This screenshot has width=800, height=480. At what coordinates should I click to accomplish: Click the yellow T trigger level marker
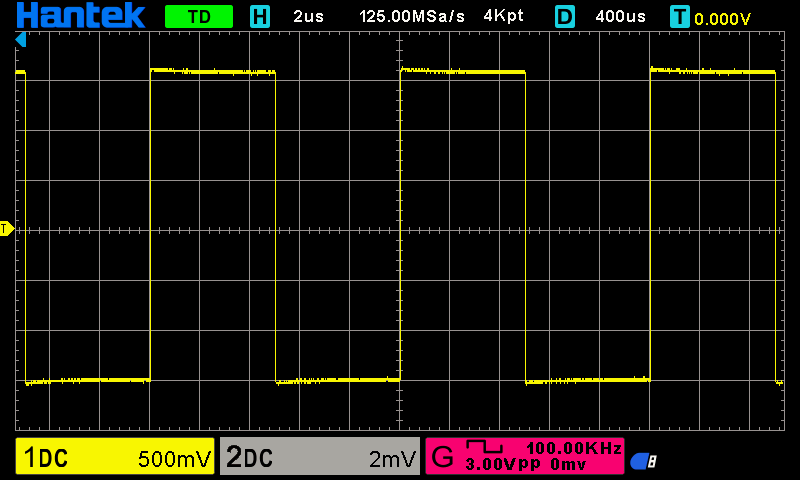[7, 229]
